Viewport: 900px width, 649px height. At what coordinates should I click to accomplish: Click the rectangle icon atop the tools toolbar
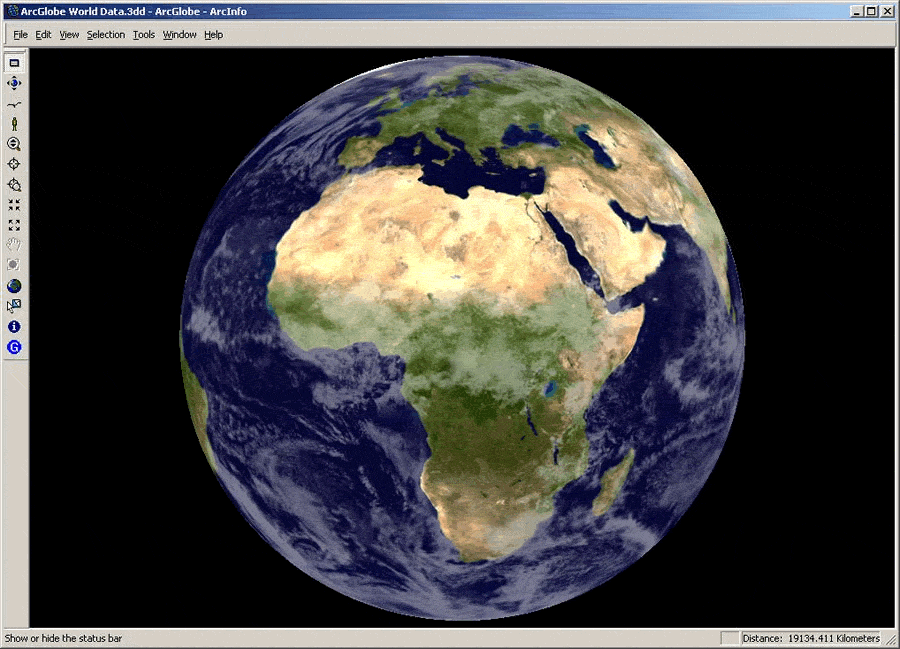pyautogui.click(x=14, y=63)
